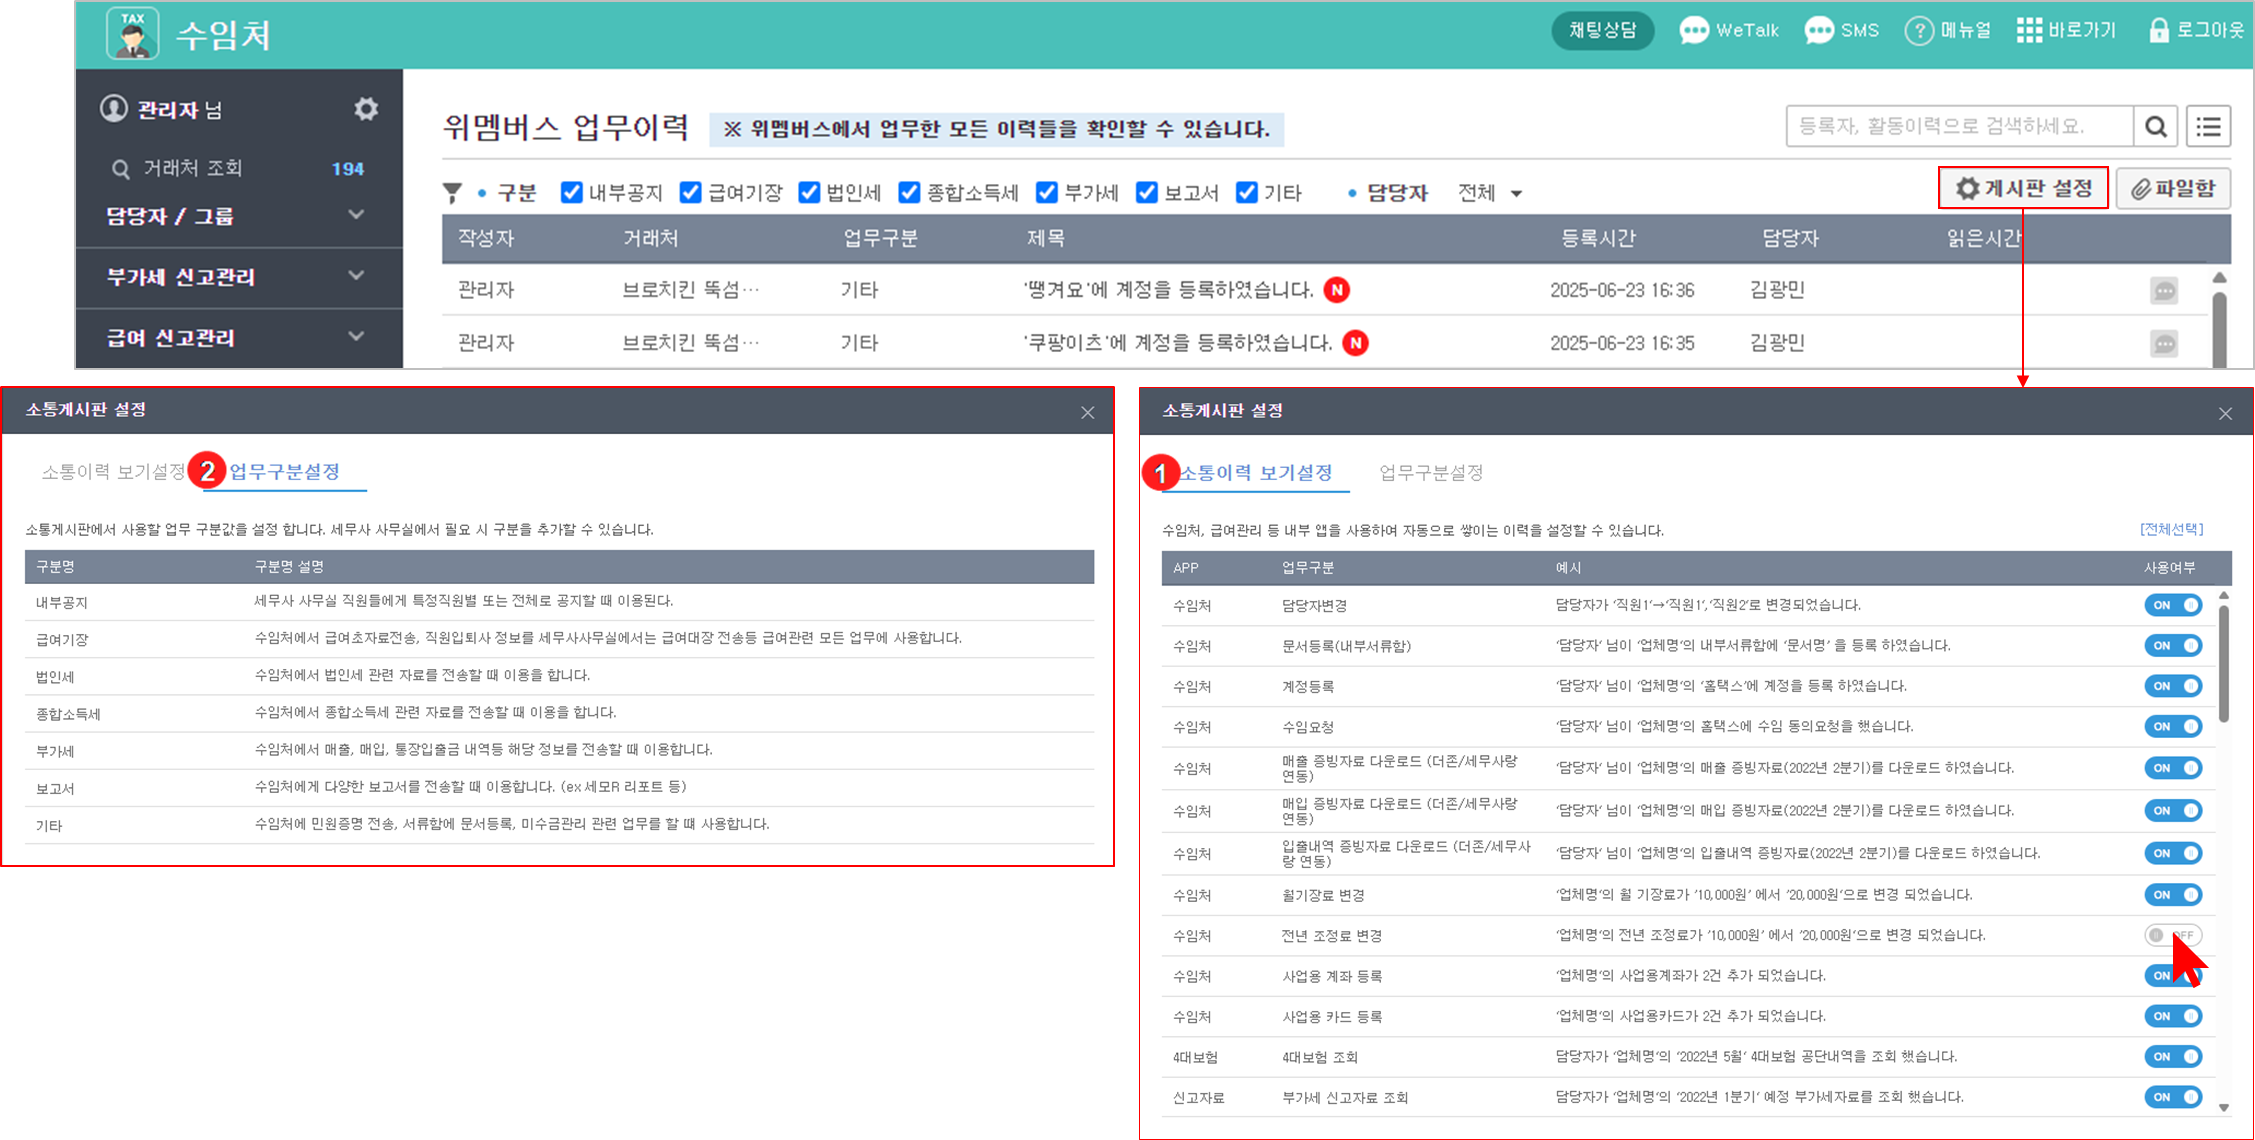Click the 게시판 설정 button
The image size is (2255, 1140).
[2023, 188]
